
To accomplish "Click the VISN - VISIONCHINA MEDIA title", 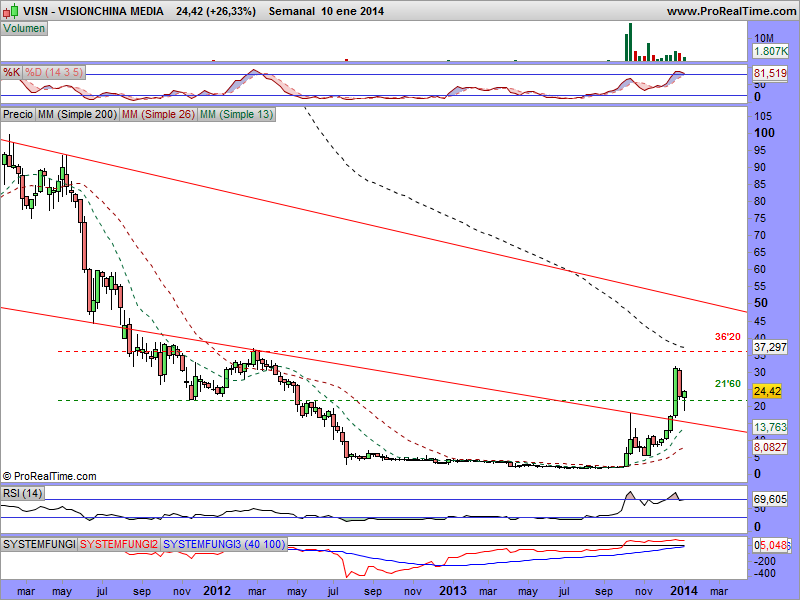I will tap(93, 11).
